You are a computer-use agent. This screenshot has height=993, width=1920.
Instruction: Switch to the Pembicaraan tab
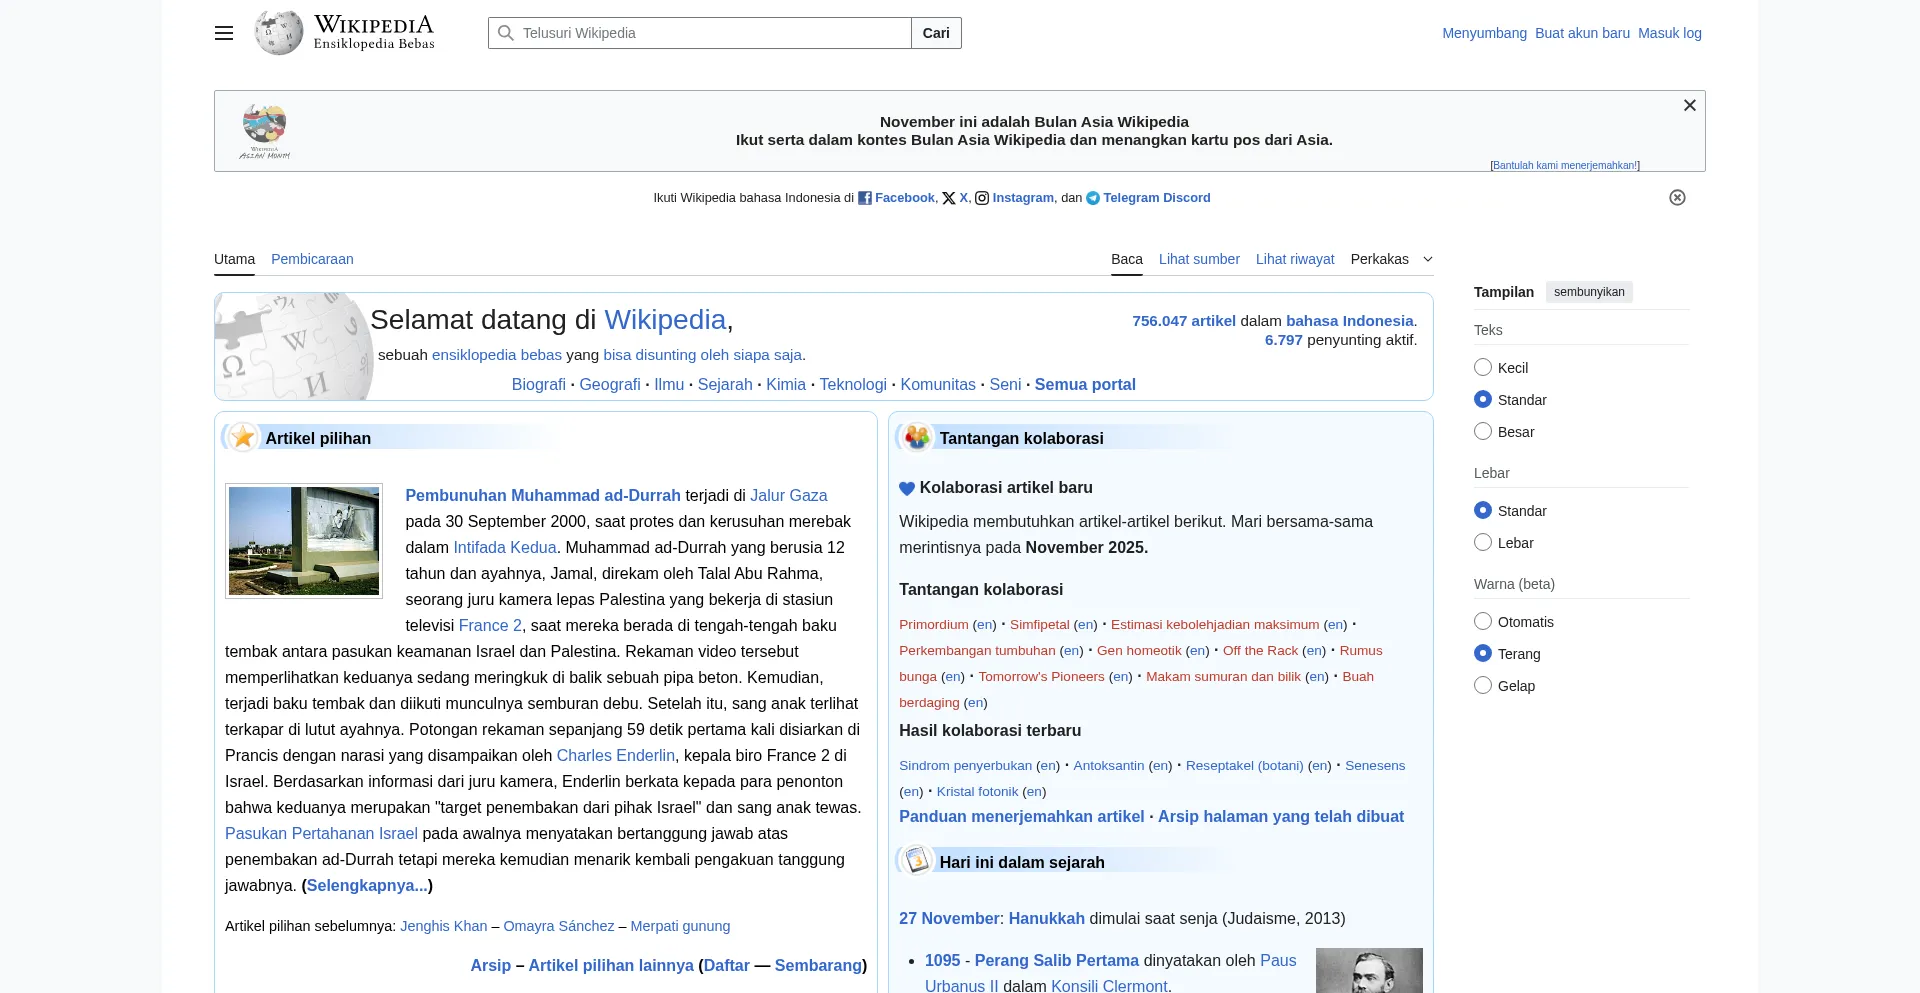(x=312, y=259)
